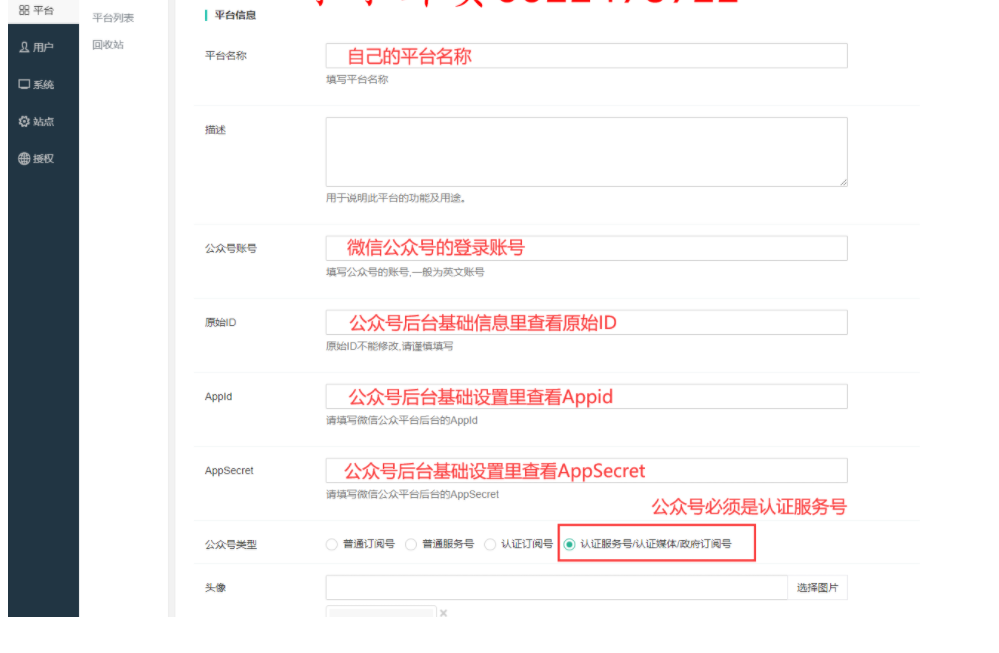Click the 授权 globe icon

24,159
